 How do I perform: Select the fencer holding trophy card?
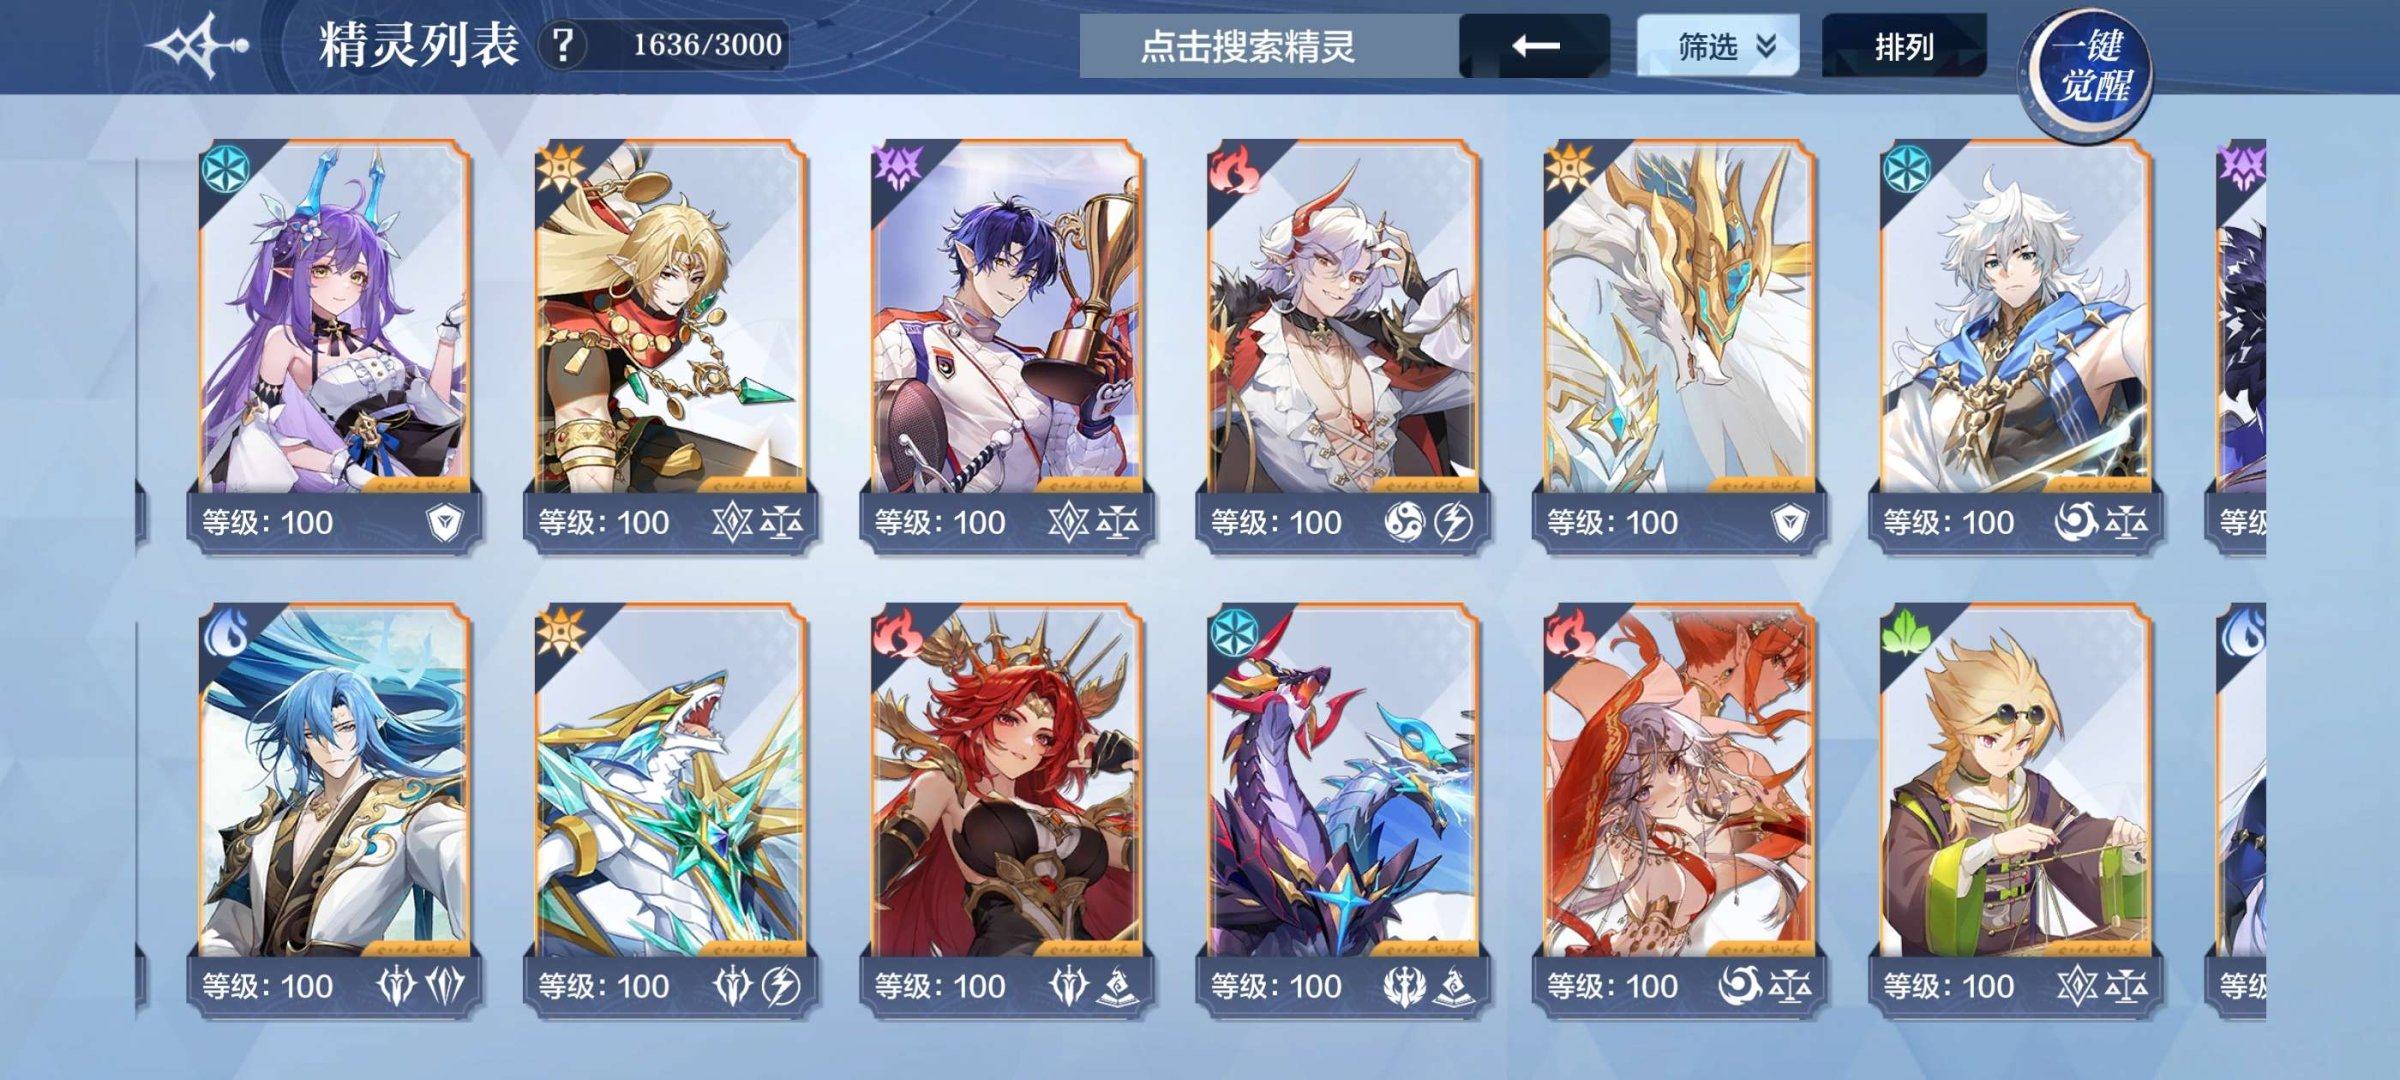(1006, 344)
